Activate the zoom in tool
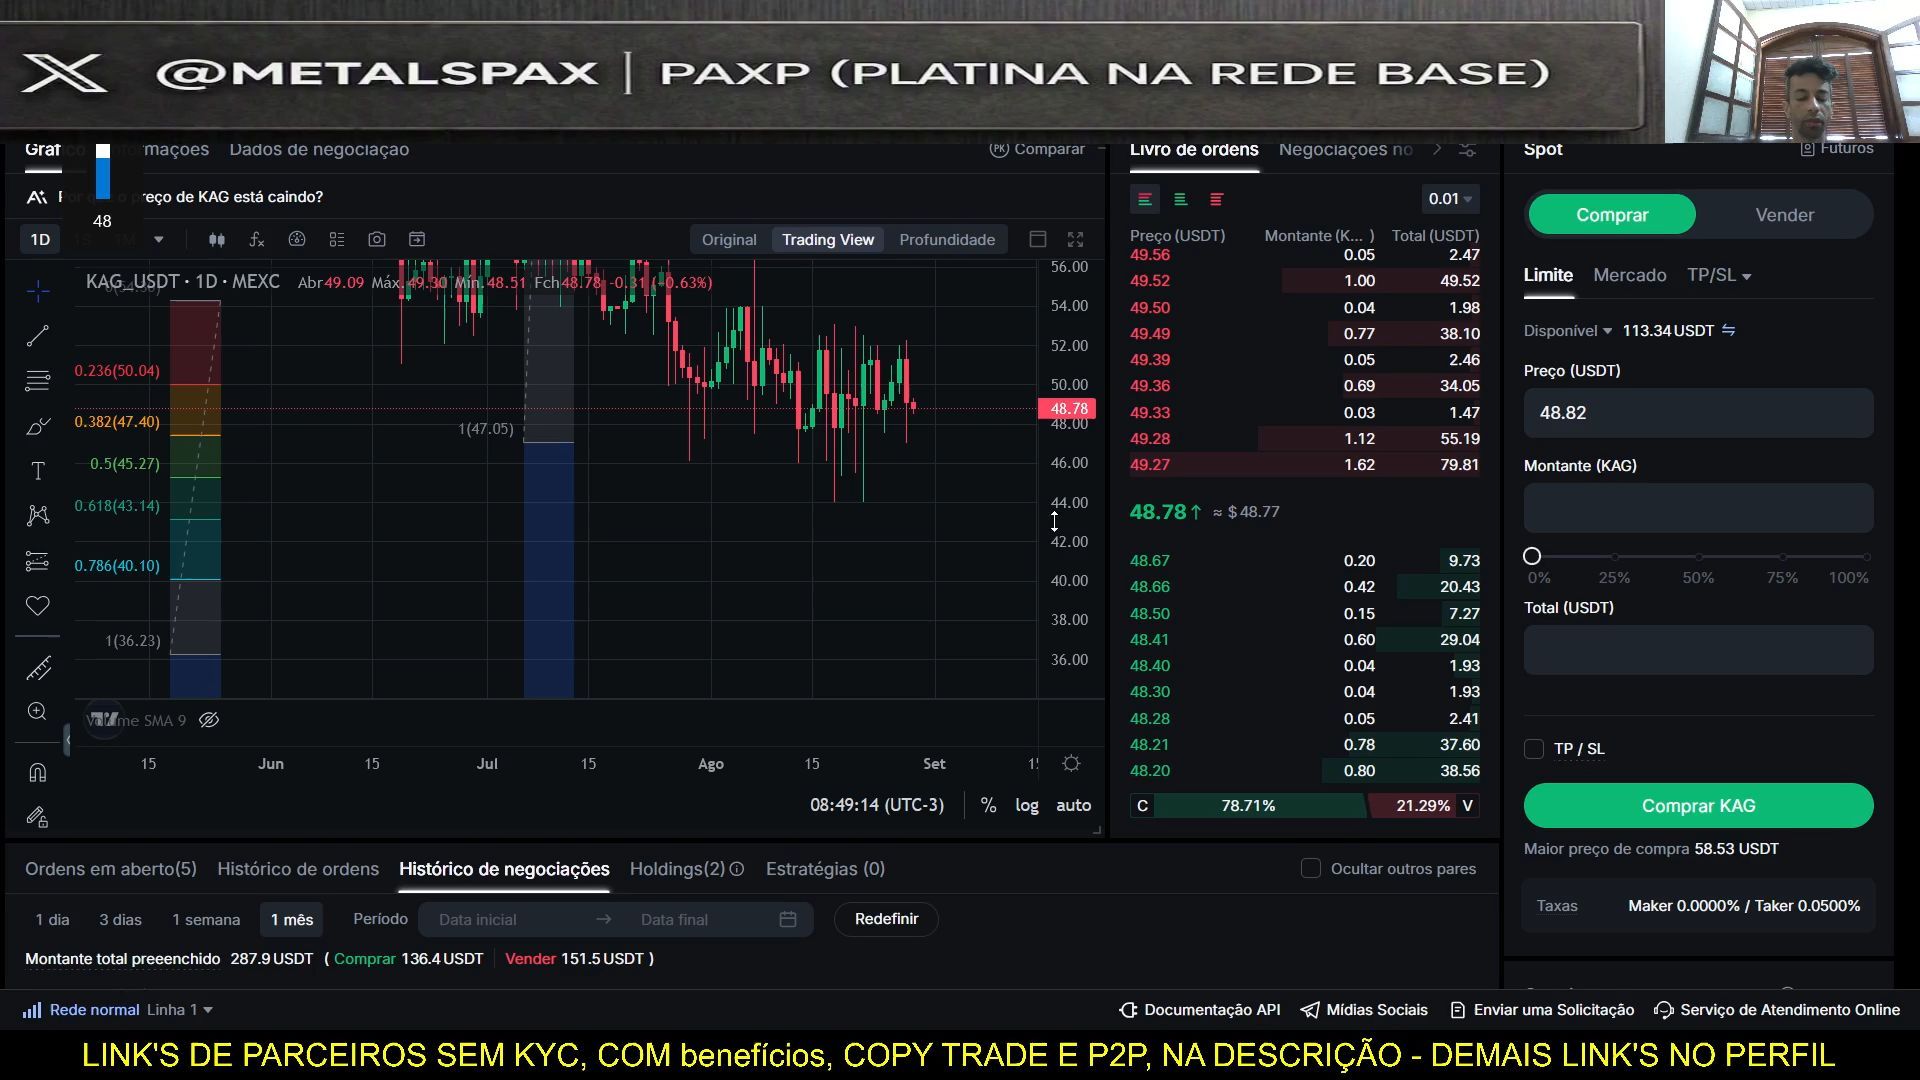 click(x=38, y=712)
